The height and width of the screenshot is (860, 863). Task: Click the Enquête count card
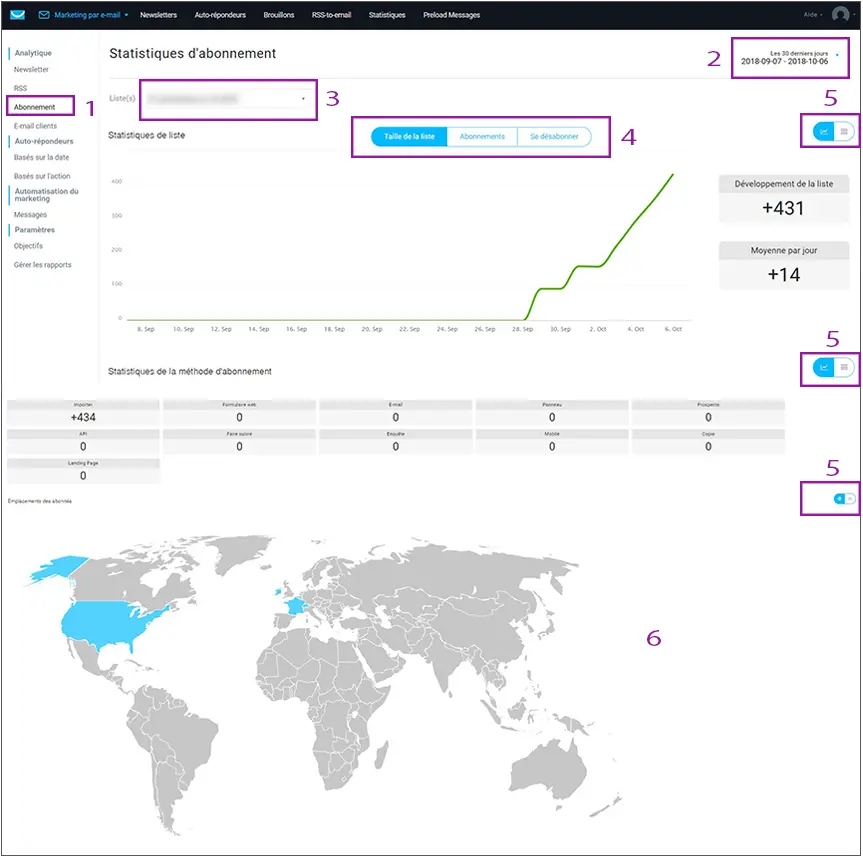click(396, 442)
